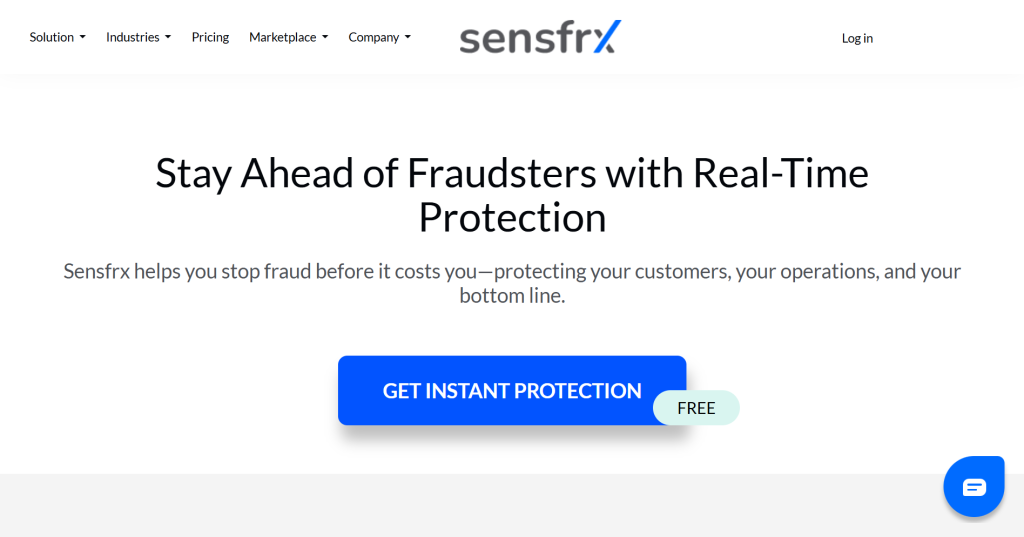Expand the Industries menu label
This screenshot has height=537, width=1024.
click(x=133, y=37)
